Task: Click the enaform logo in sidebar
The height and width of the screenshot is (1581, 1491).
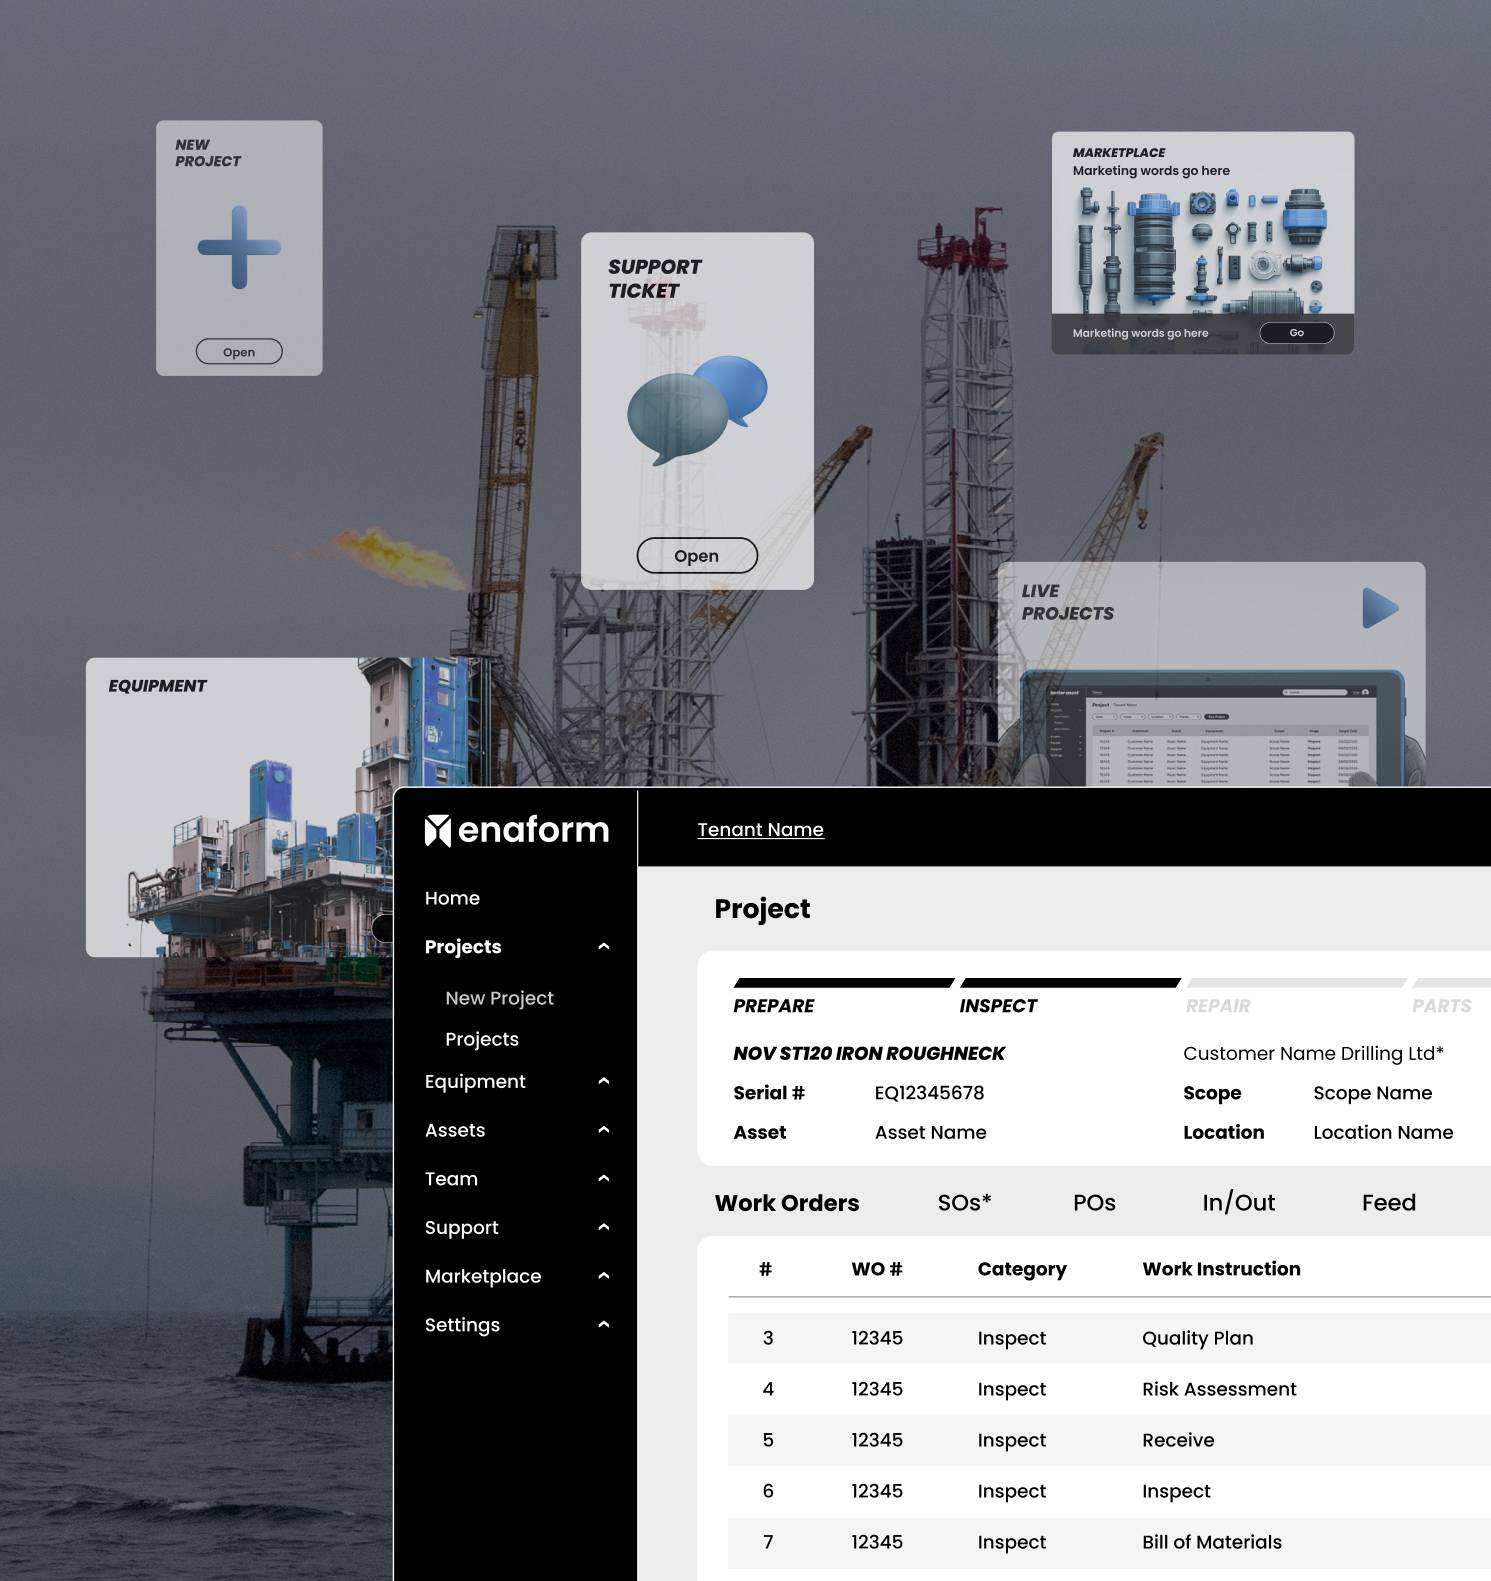Action: [x=516, y=830]
